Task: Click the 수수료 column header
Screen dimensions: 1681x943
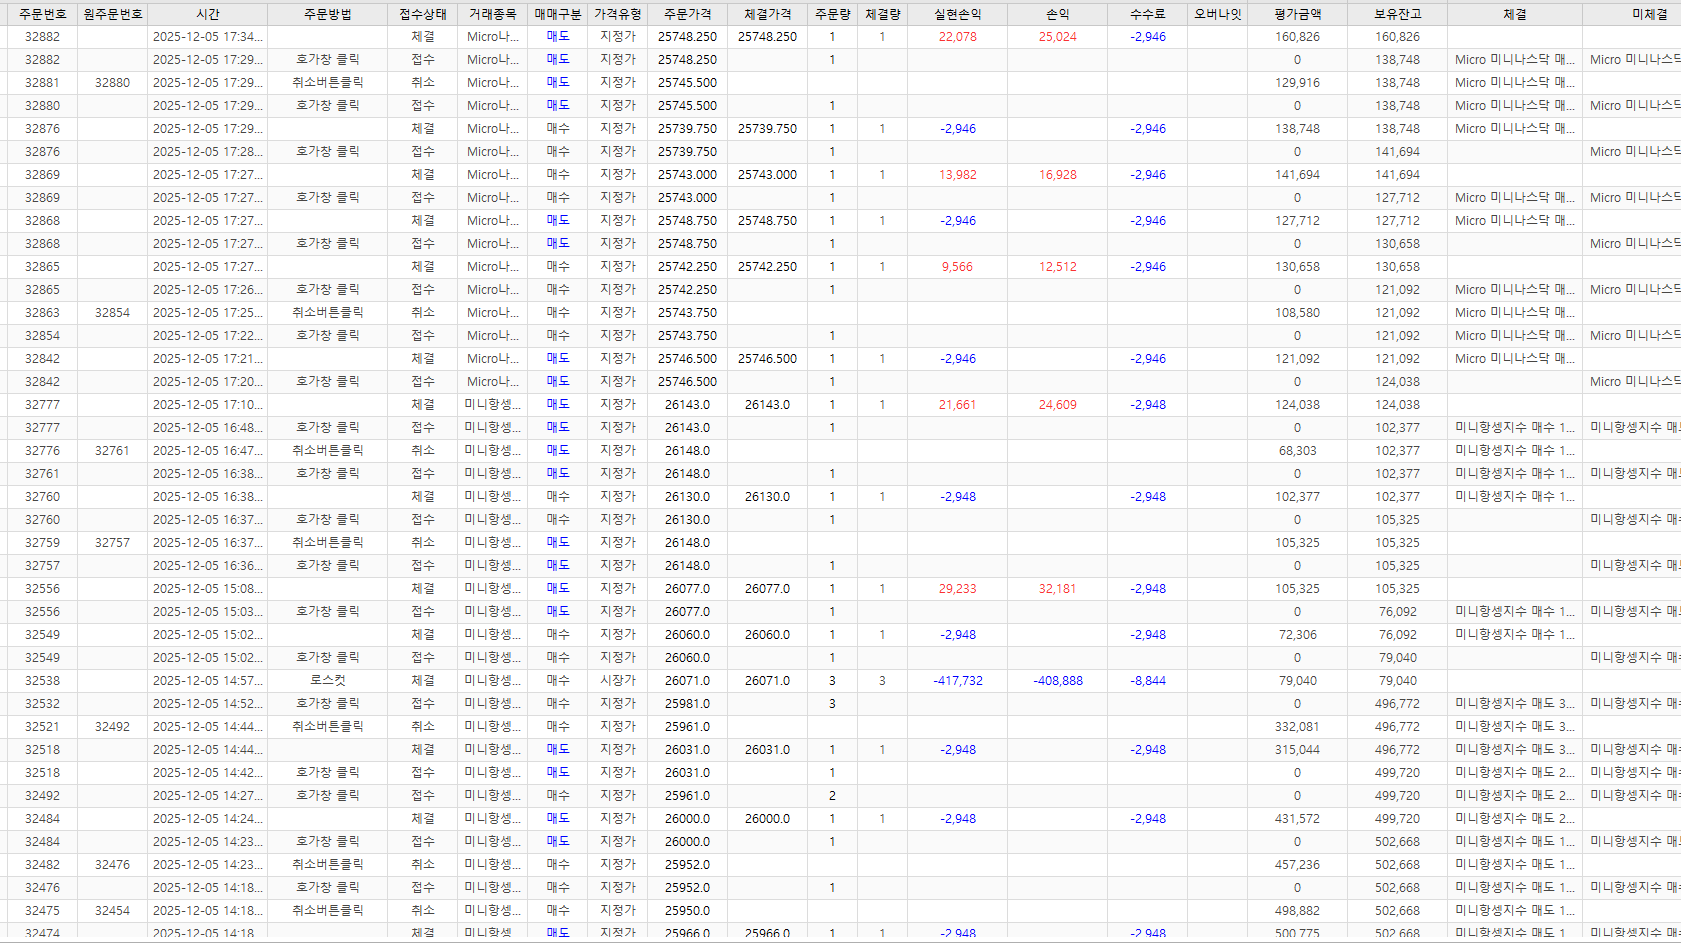Action: pyautogui.click(x=1147, y=14)
